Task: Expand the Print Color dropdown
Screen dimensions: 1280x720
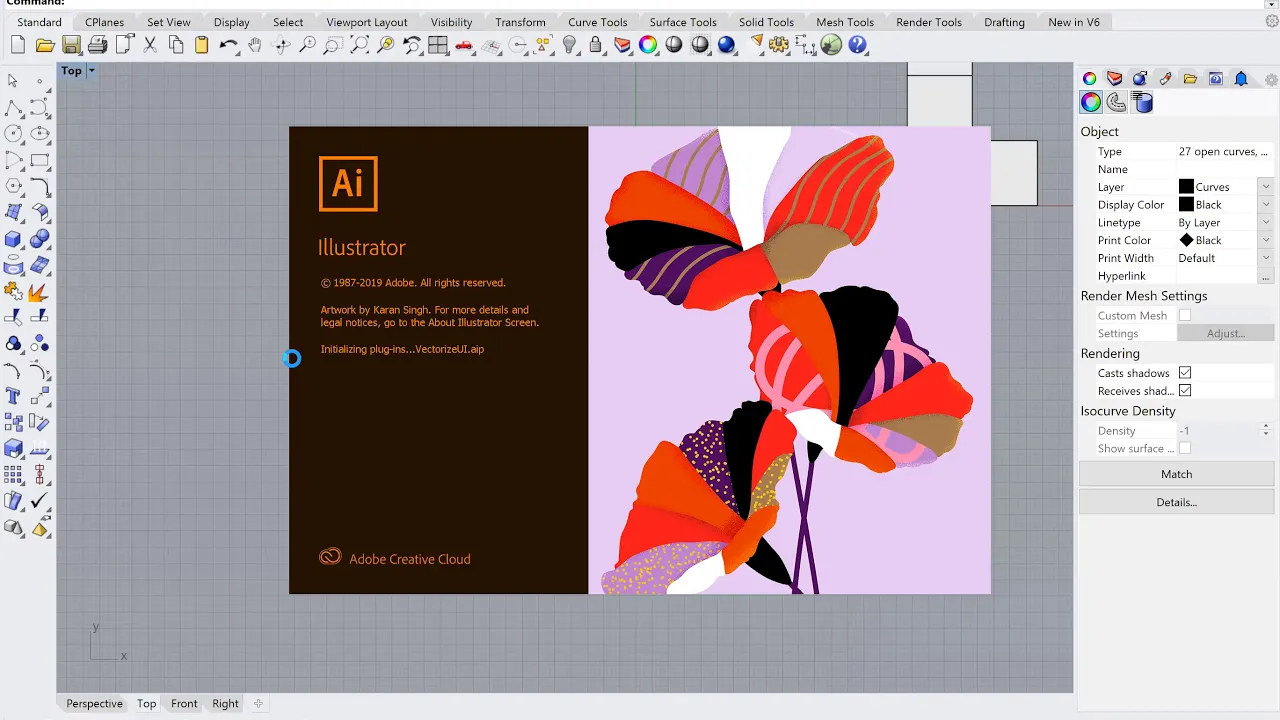Action: (1266, 240)
